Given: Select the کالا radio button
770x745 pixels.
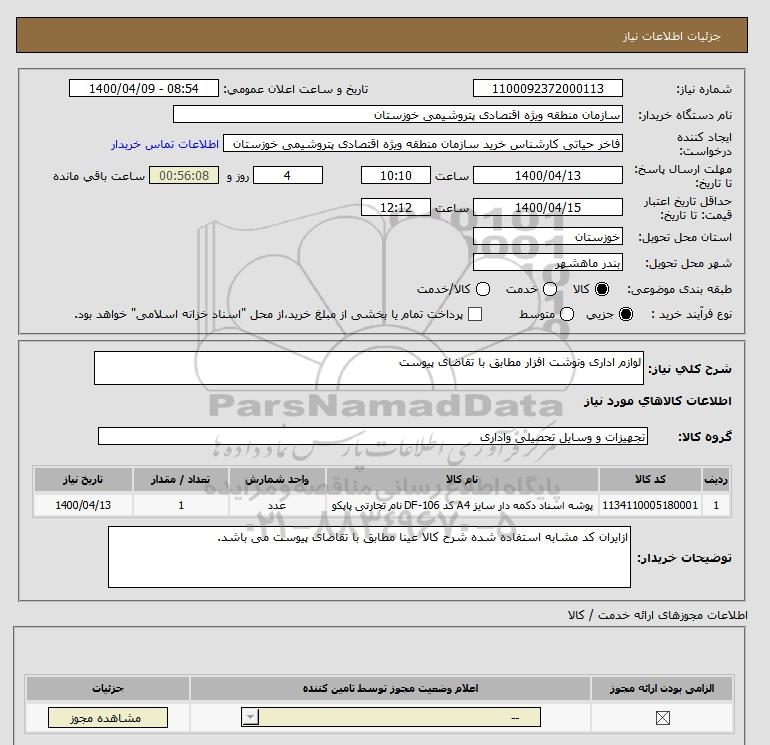Looking at the screenshot, I should tap(601, 289).
